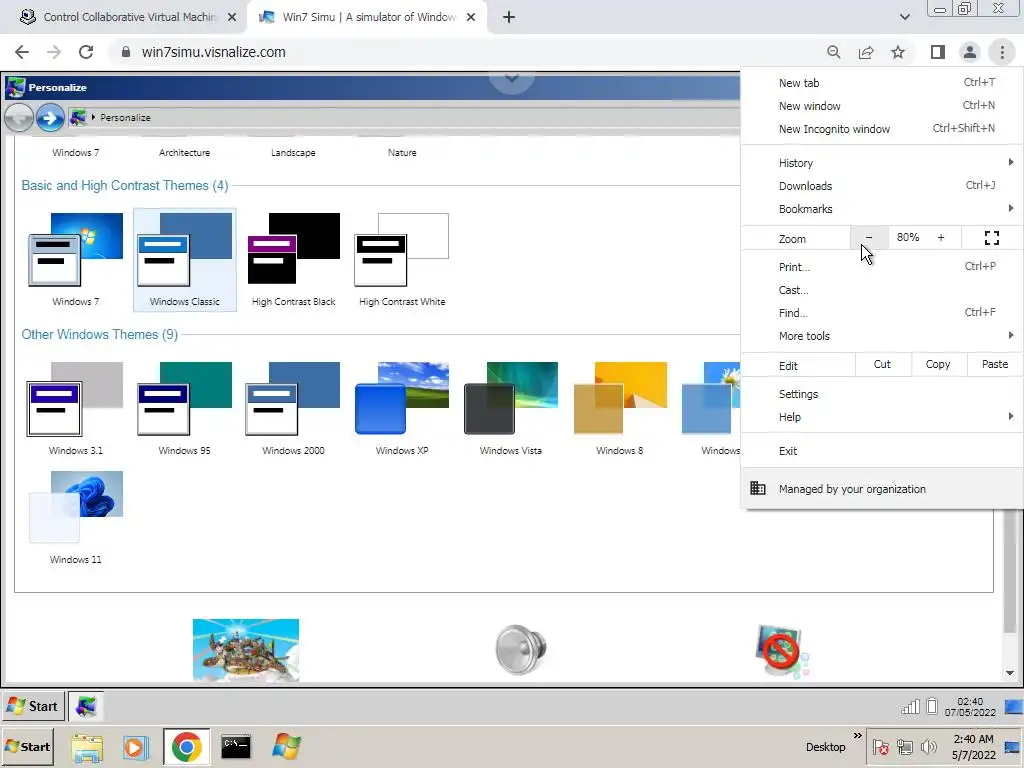Click the Personalize back arrow button
The image size is (1024, 768).
(x=19, y=118)
